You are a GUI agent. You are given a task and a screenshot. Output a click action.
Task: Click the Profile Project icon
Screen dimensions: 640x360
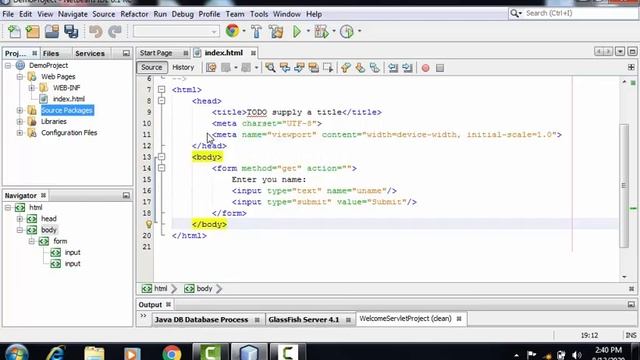(x=347, y=31)
